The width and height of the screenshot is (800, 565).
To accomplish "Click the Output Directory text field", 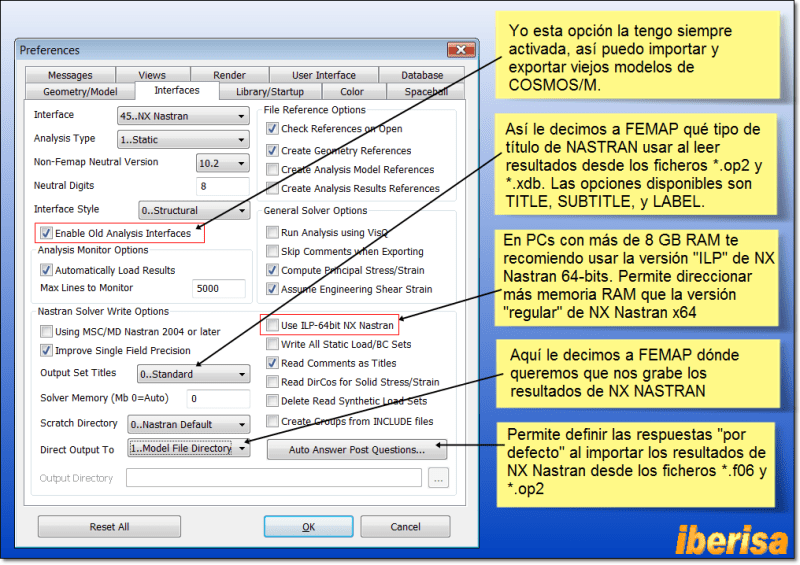I will (273, 478).
